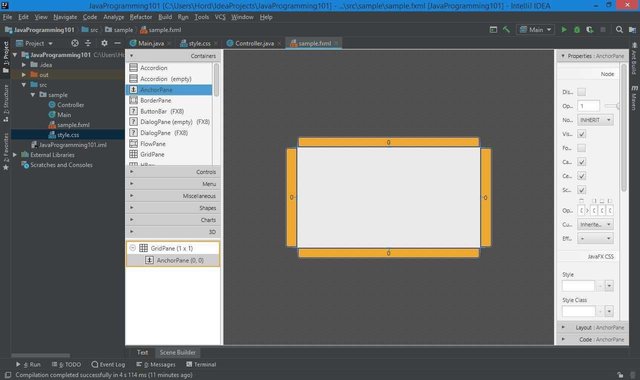Toggle the Visible checkbox in Properties
This screenshot has height=380, width=640.
coord(582,134)
